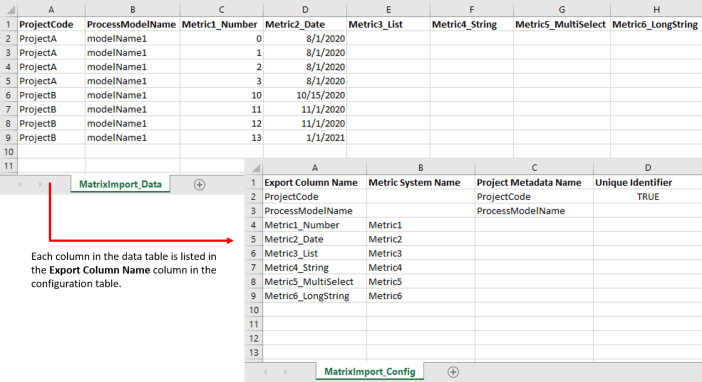Screen dimensions: 702x382
Task: Select the Project Metadata Name header cell
Action: point(534,182)
